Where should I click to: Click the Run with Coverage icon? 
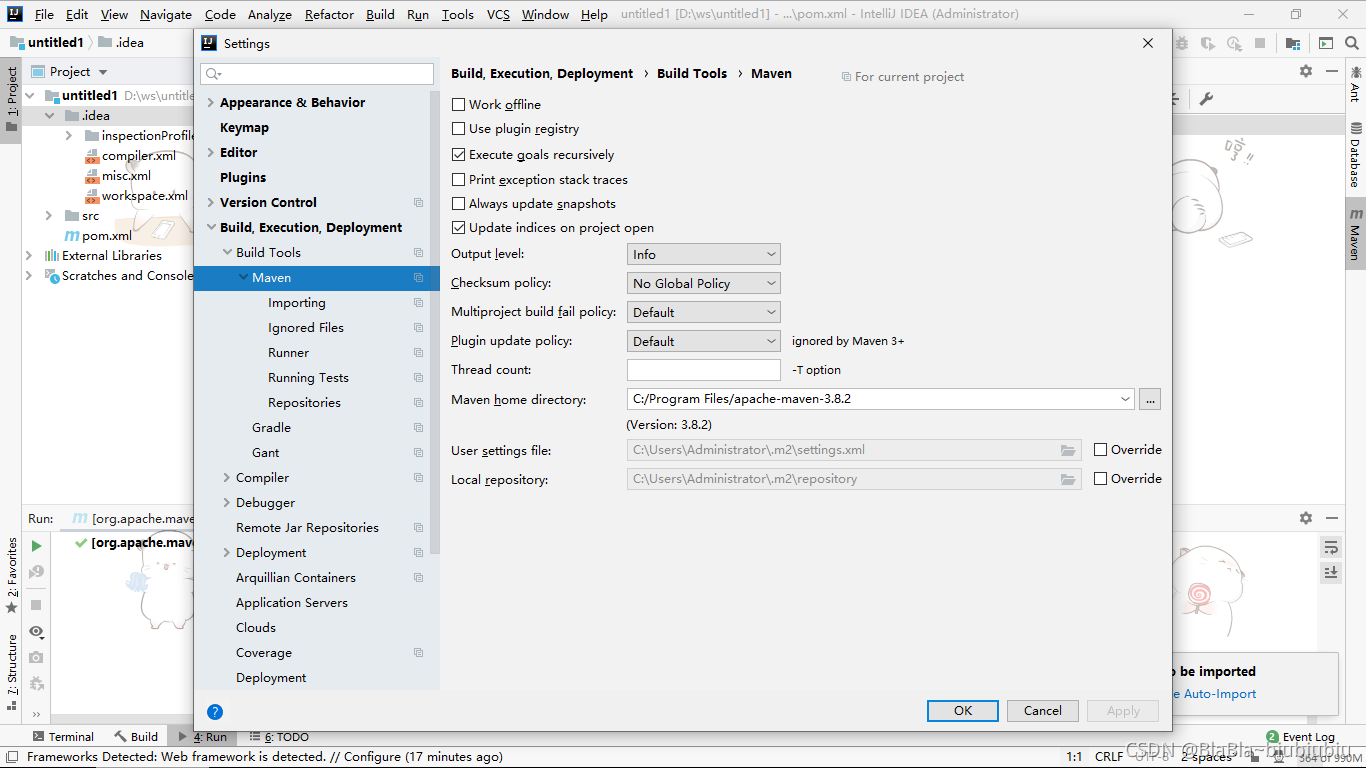[x=1208, y=43]
